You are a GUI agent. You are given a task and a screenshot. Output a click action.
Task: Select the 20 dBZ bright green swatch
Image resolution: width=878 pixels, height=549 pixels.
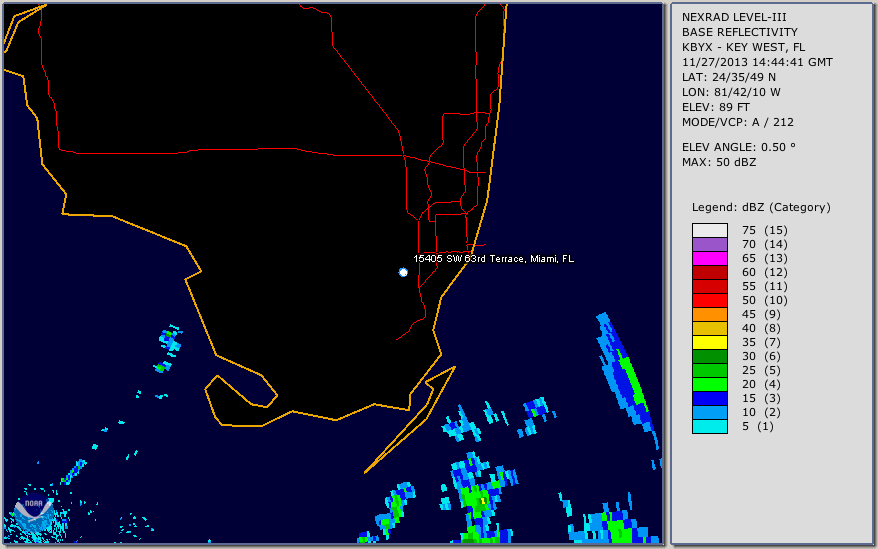(x=709, y=384)
